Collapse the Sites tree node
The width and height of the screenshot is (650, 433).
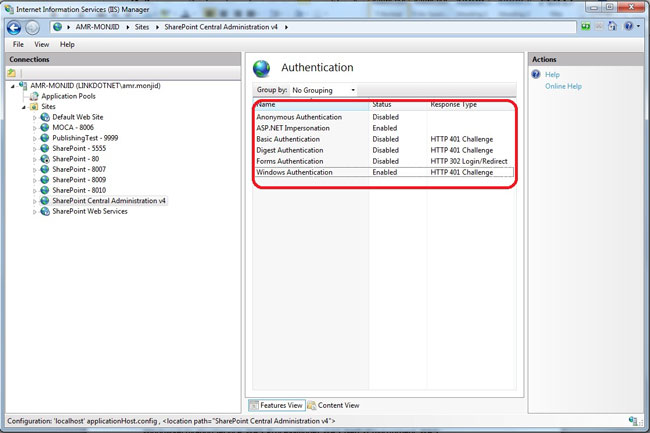coord(24,107)
